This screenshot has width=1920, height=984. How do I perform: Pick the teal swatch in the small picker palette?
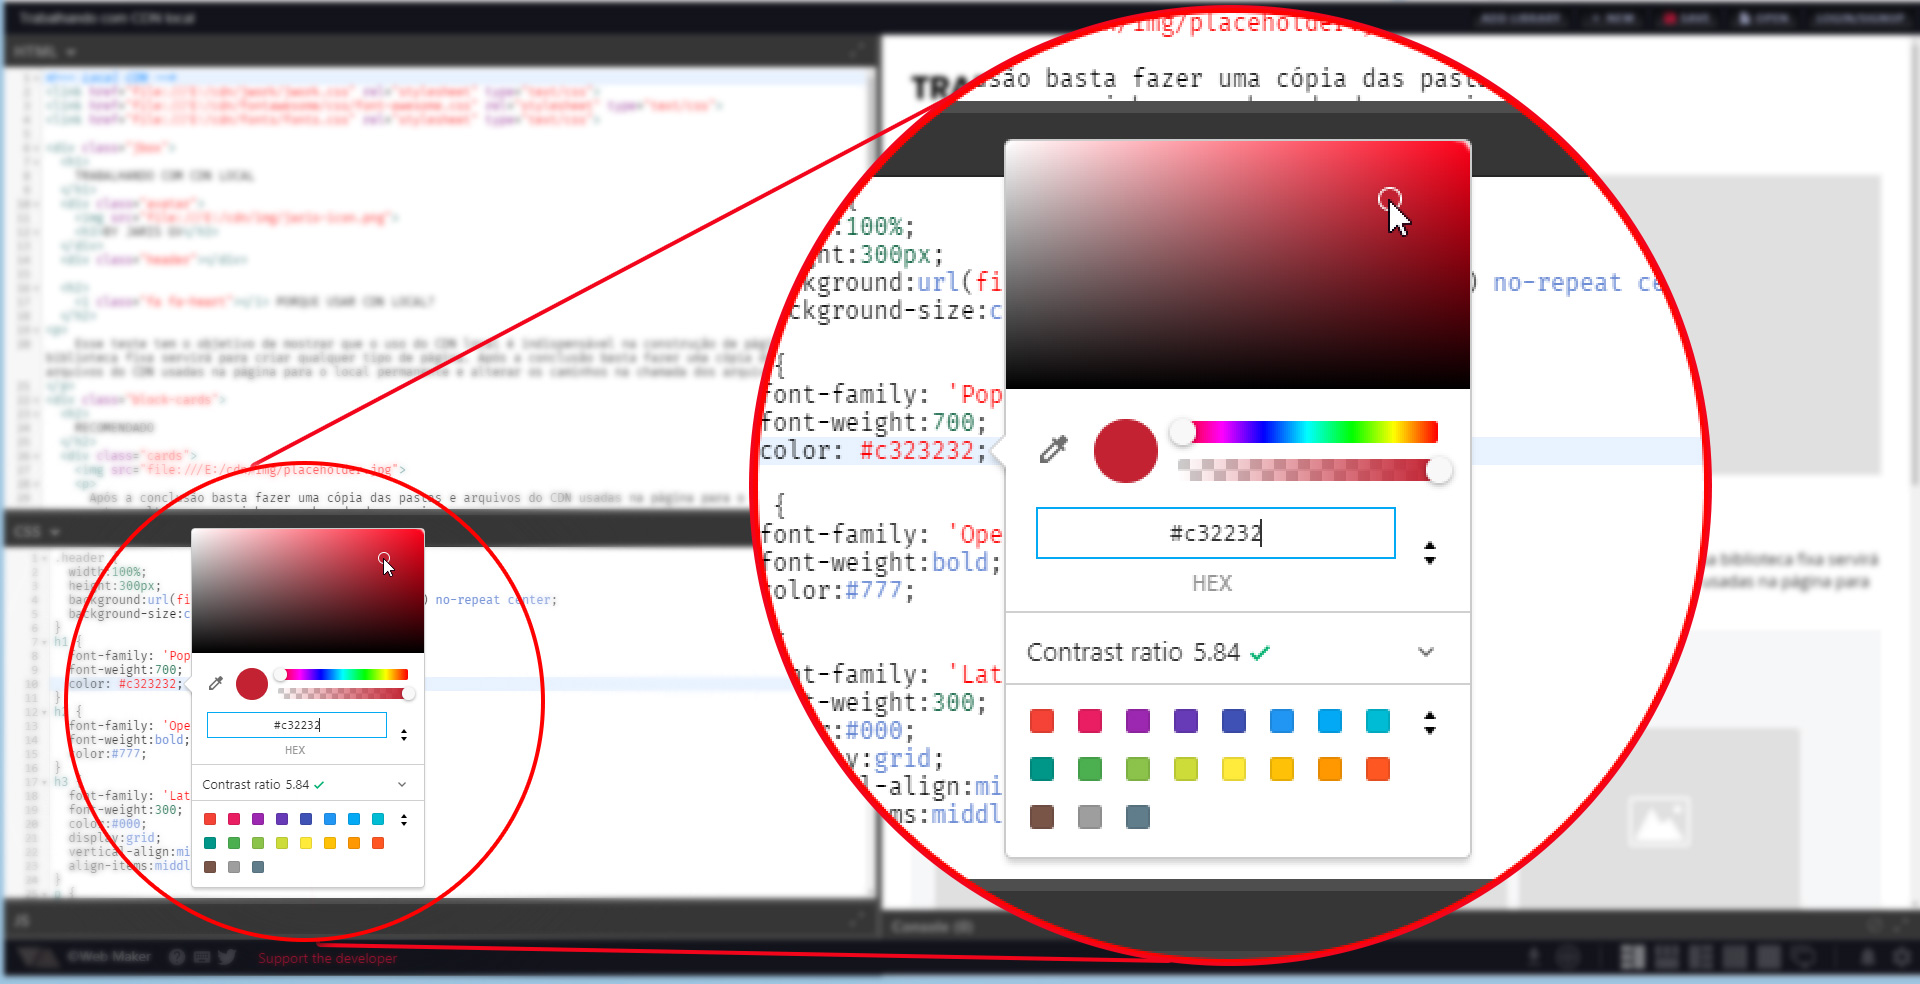(210, 843)
